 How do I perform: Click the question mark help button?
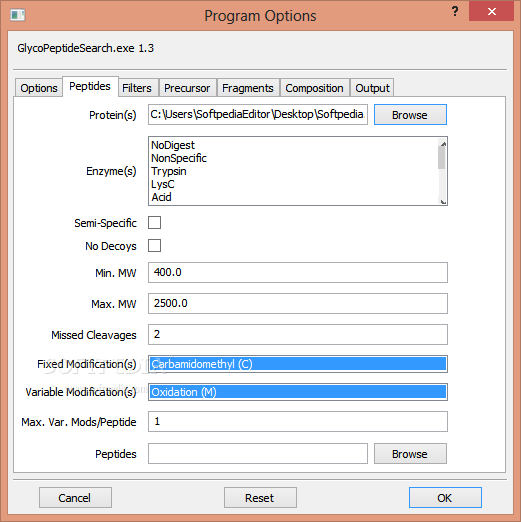(x=455, y=12)
